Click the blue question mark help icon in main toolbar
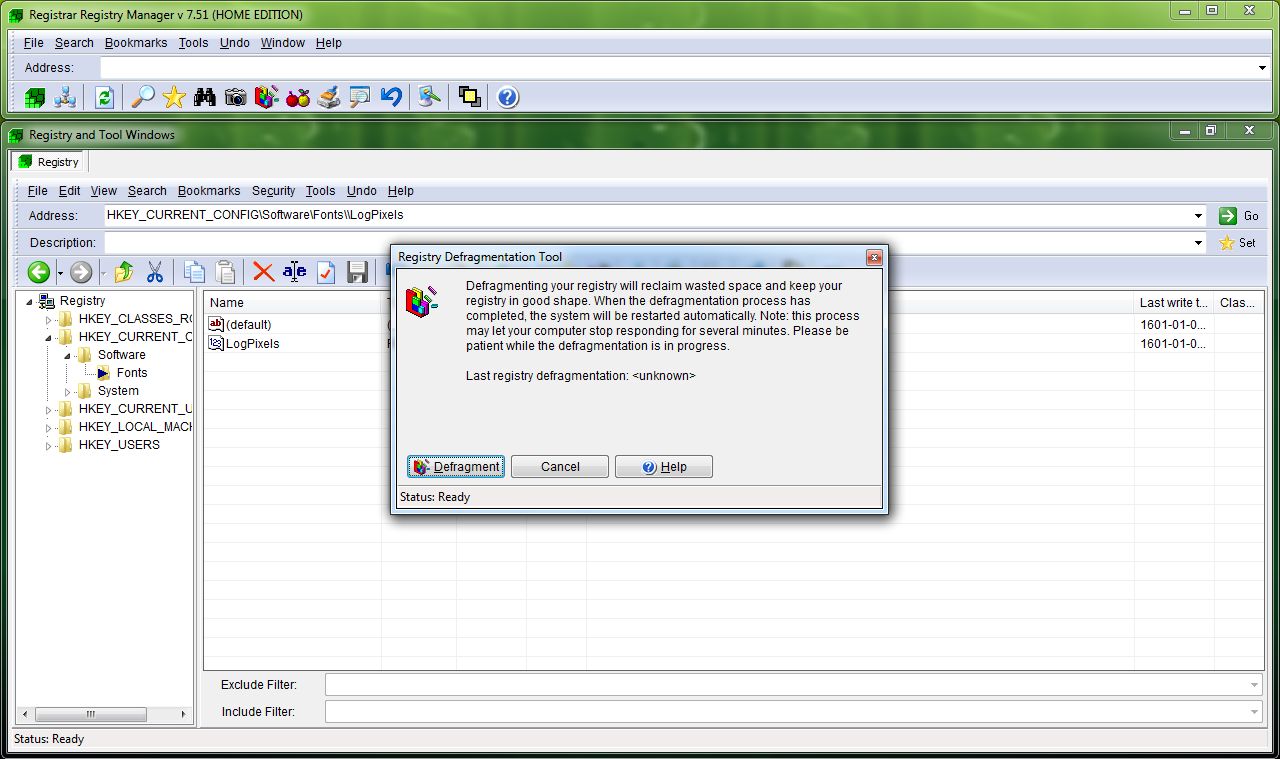Viewport: 1280px width, 759px height. tap(507, 97)
